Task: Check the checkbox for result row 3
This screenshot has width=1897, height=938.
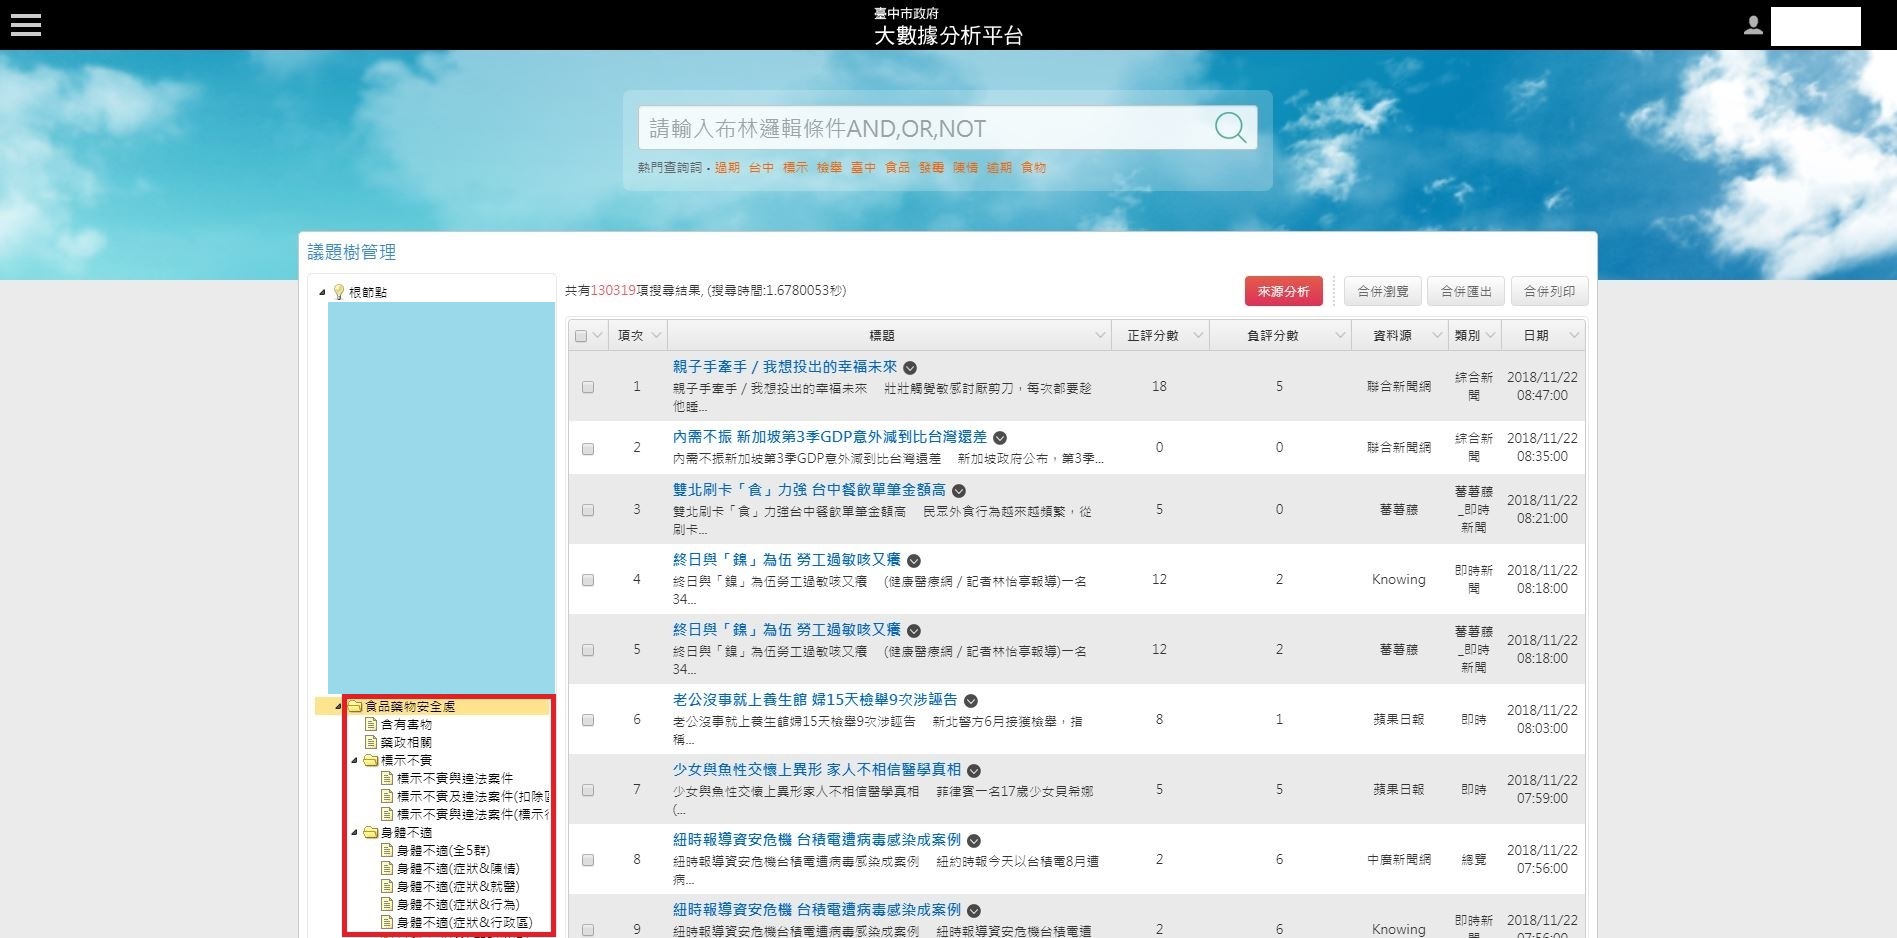Action: coord(588,510)
